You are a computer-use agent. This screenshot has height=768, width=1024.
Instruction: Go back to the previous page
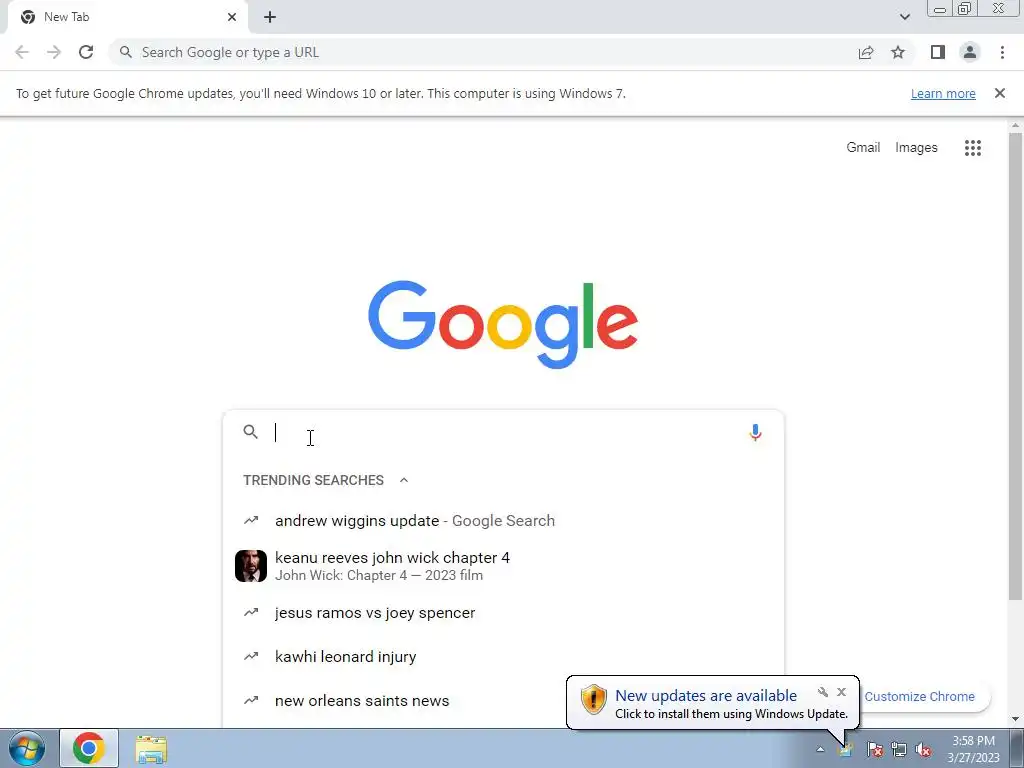click(x=22, y=52)
